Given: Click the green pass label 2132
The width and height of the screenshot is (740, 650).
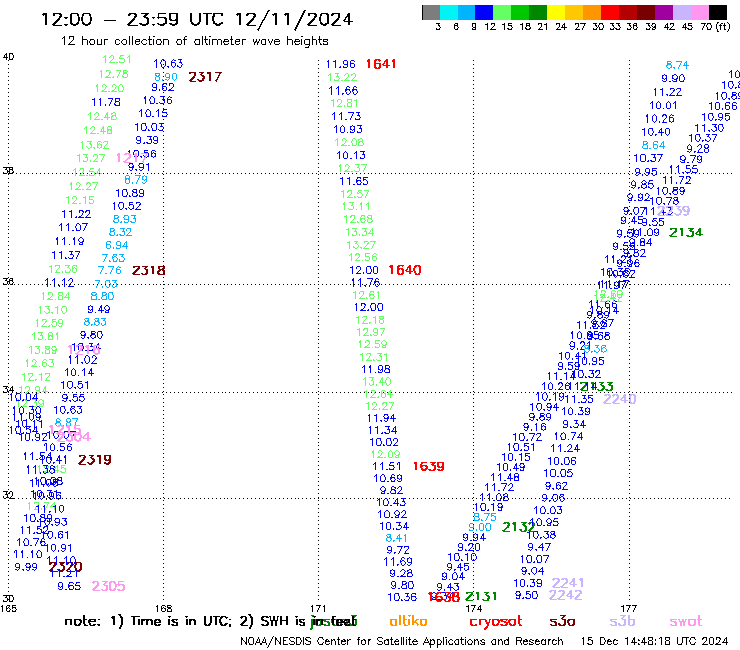Looking at the screenshot, I should [x=518, y=527].
